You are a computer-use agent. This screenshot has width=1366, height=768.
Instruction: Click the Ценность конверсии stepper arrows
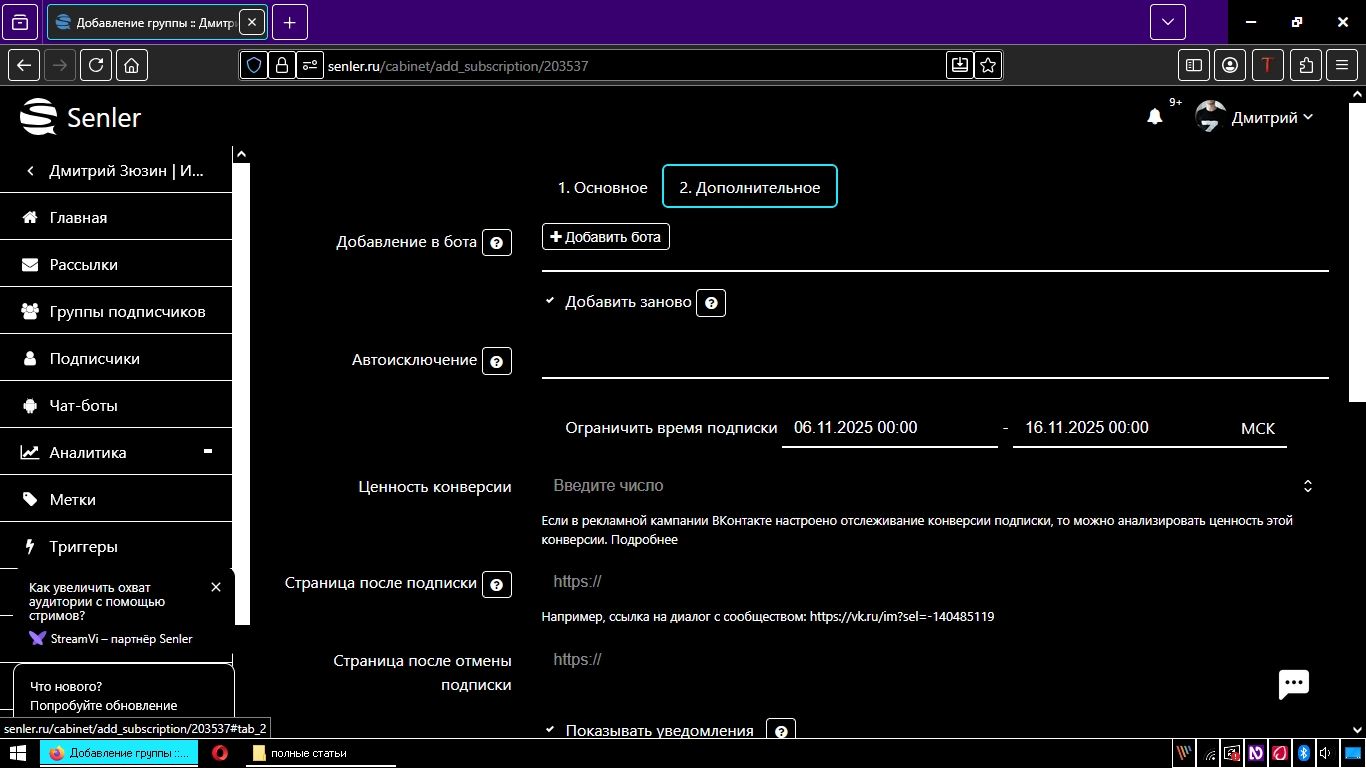click(1308, 485)
